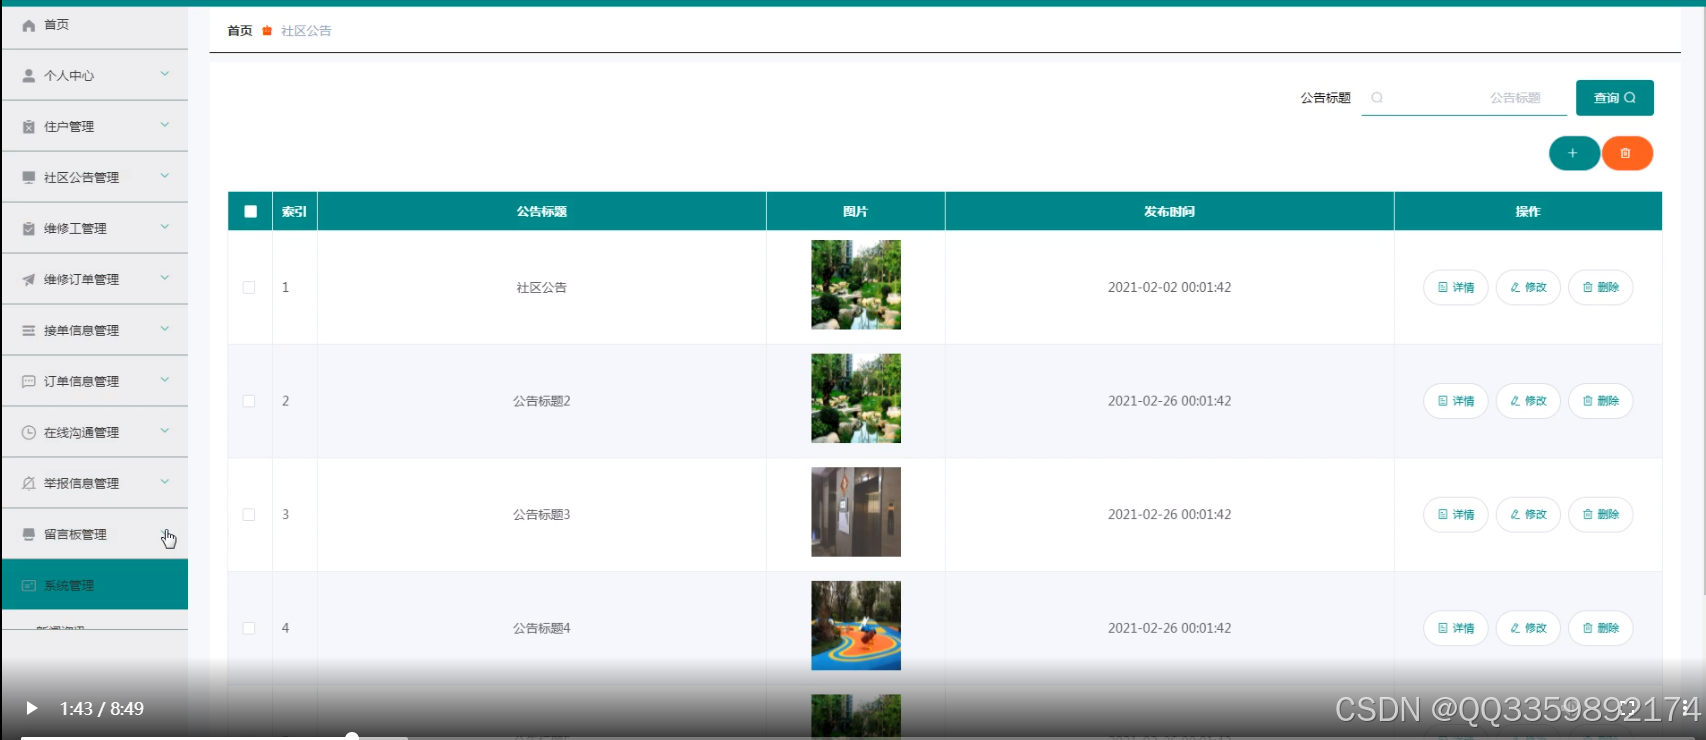Click the list icon for 接单信息管理

pos(29,330)
